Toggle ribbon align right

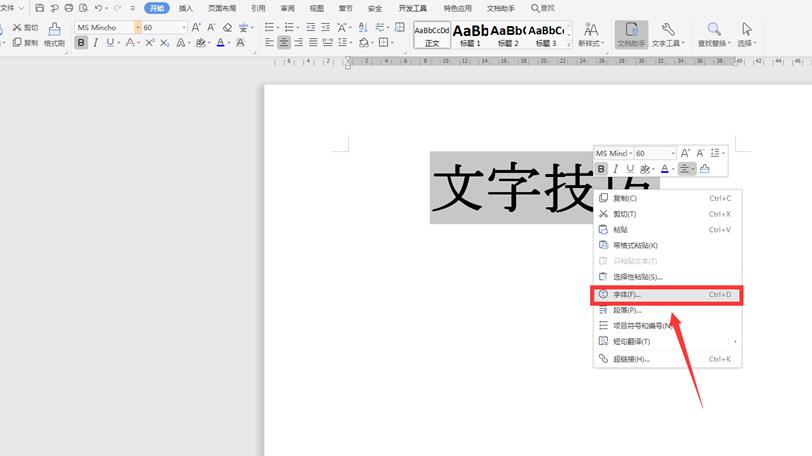click(299, 42)
